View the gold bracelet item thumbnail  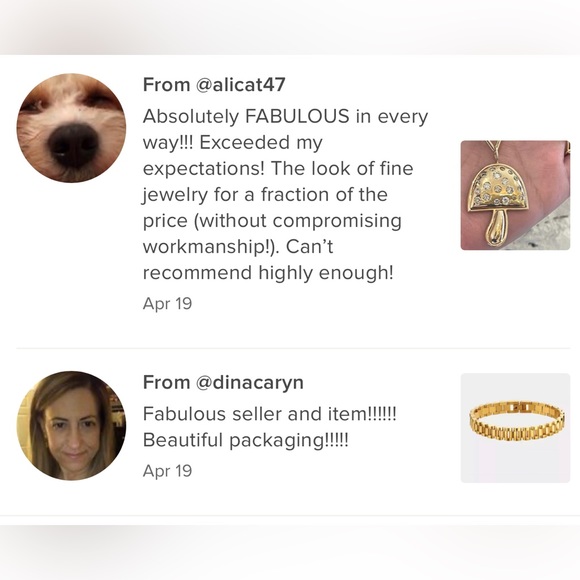515,428
